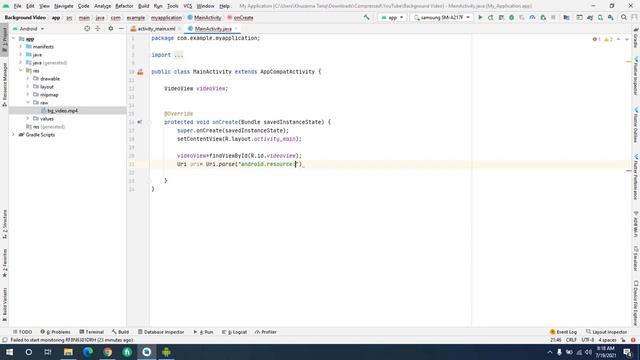Open the Build menu
Viewport: 640px width, 360px height.
[143, 6]
